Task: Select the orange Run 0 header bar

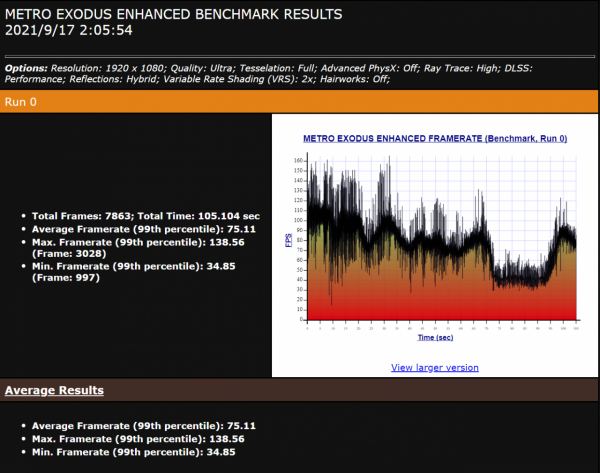Action: click(x=300, y=102)
